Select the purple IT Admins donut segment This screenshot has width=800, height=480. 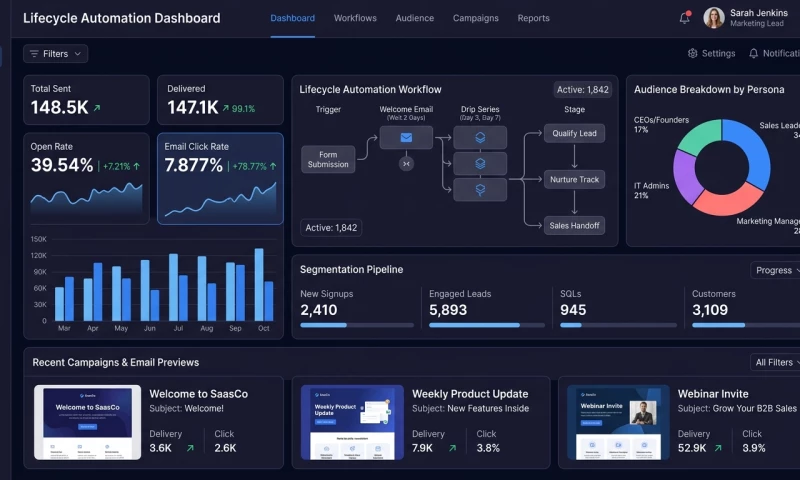point(685,176)
